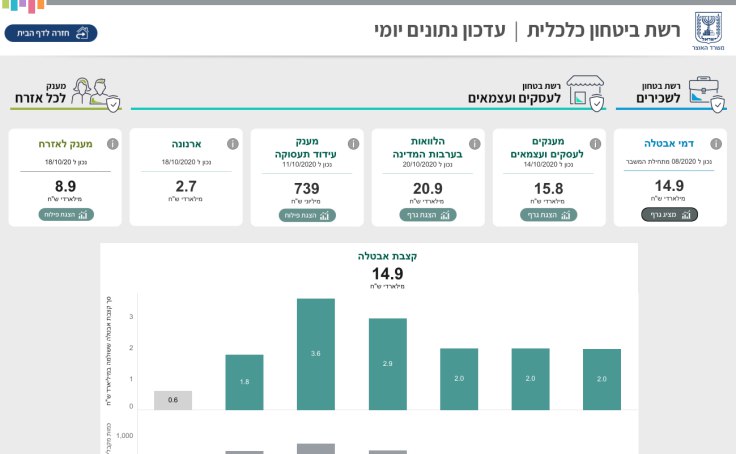Click the 14.9 value on דמי אבטלה card
Screen dimensions: 736x454
coord(669,185)
